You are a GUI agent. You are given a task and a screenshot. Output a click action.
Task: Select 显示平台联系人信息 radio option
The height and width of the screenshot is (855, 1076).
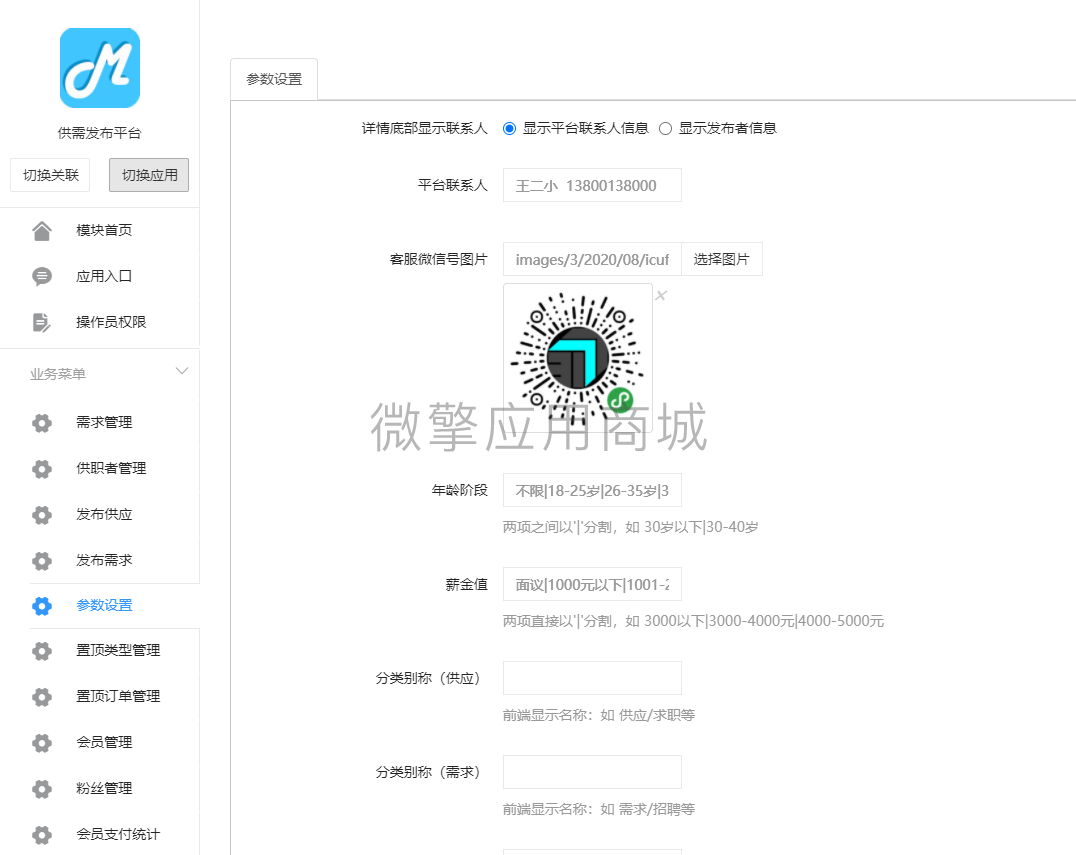pos(509,128)
